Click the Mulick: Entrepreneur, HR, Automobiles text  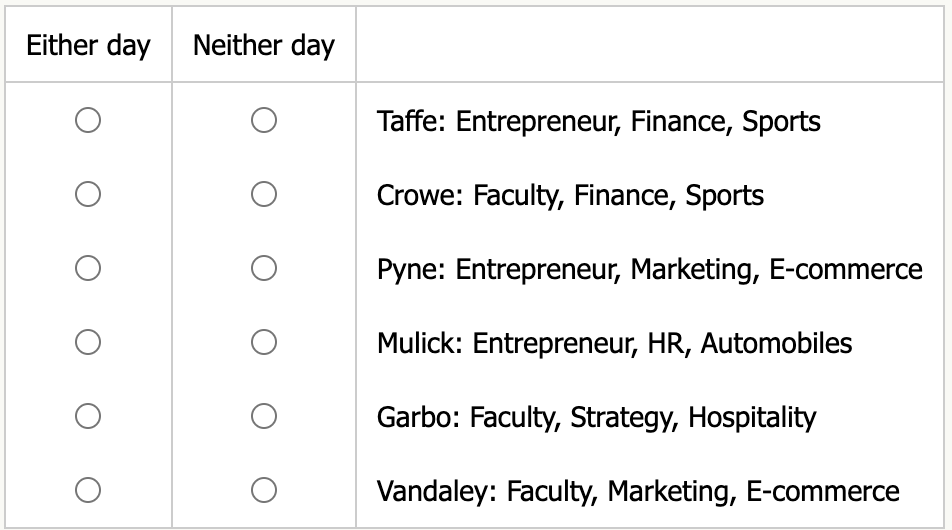[x=614, y=344]
